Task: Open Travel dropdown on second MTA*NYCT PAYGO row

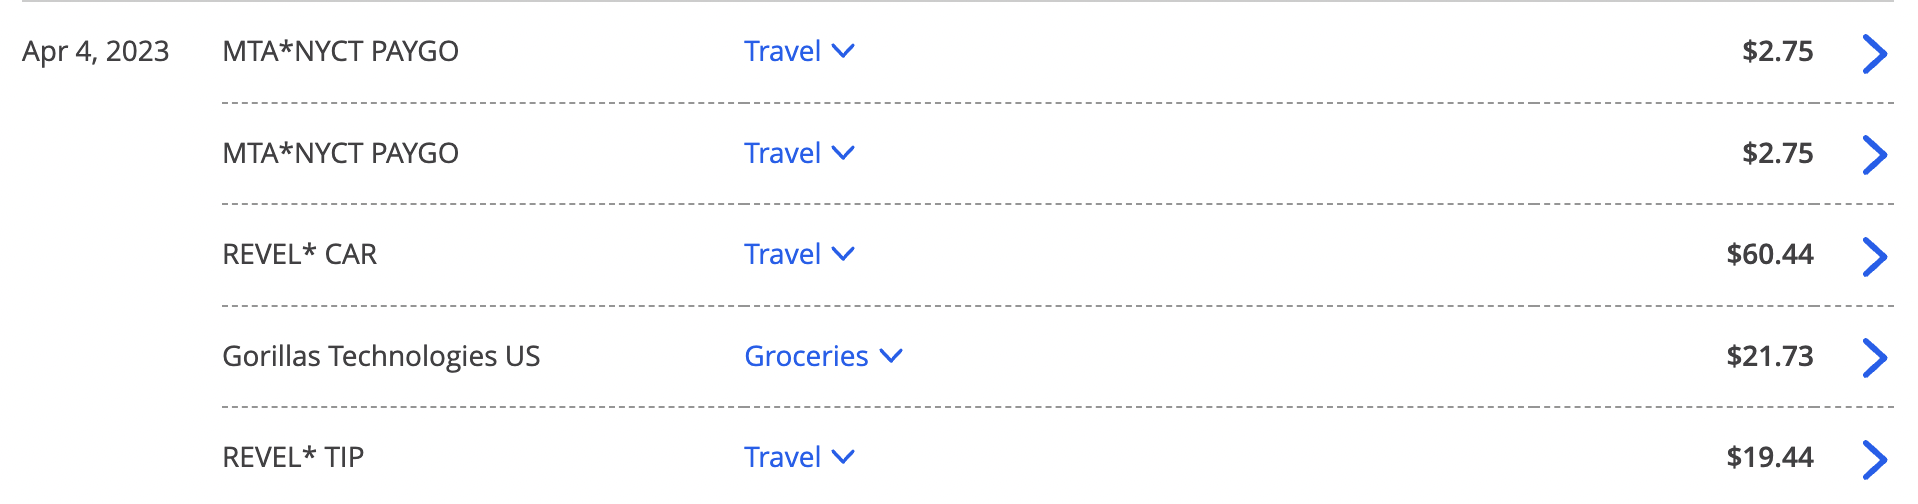Action: (x=799, y=153)
